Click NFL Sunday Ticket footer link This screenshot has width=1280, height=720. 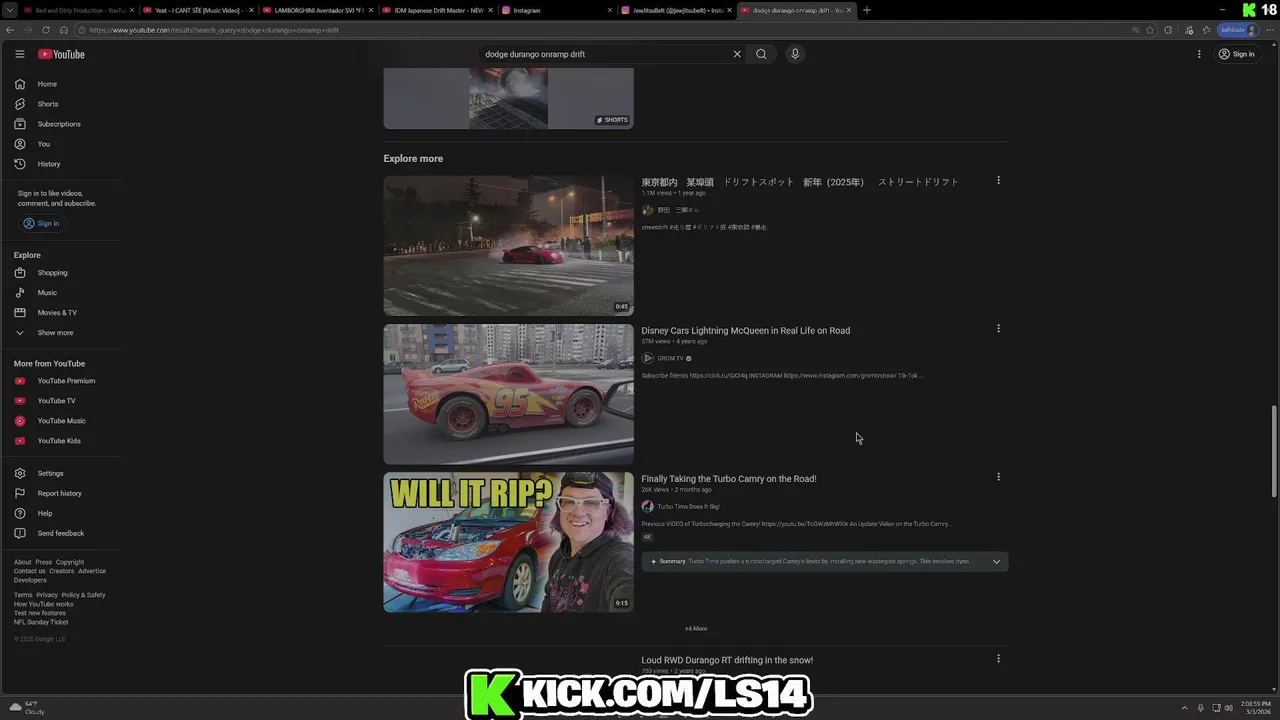[41, 622]
